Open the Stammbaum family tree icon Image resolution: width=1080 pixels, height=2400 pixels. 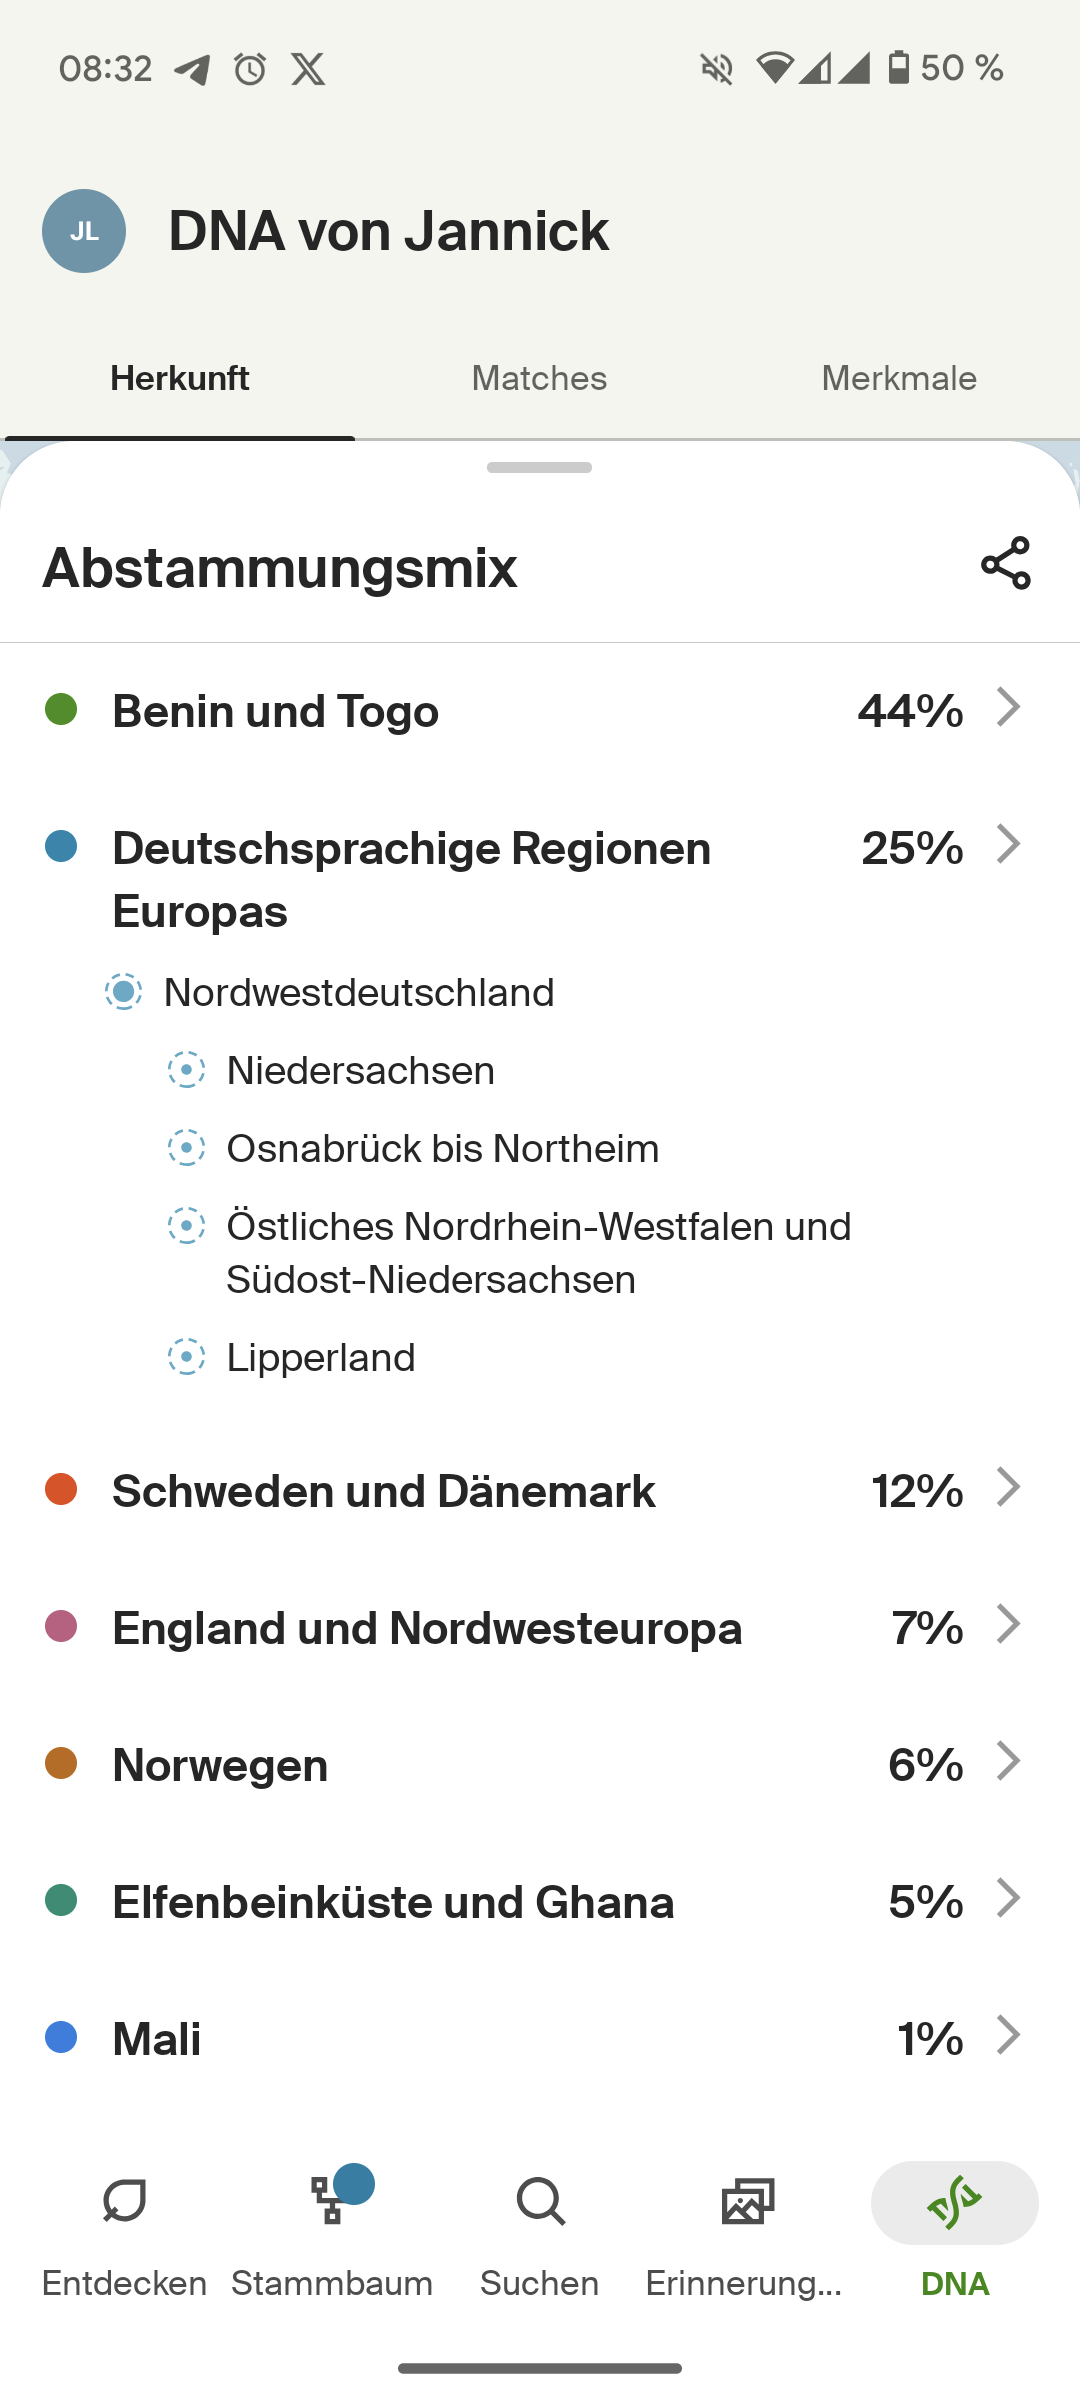point(331,2202)
